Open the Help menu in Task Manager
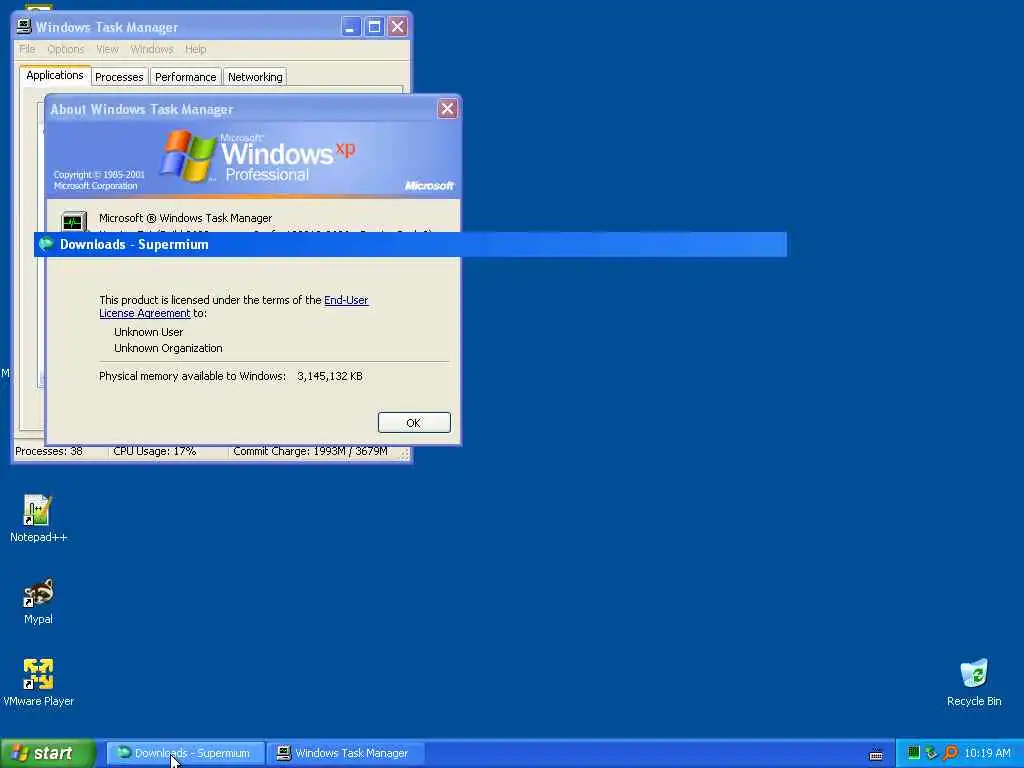This screenshot has height=768, width=1024. point(195,49)
